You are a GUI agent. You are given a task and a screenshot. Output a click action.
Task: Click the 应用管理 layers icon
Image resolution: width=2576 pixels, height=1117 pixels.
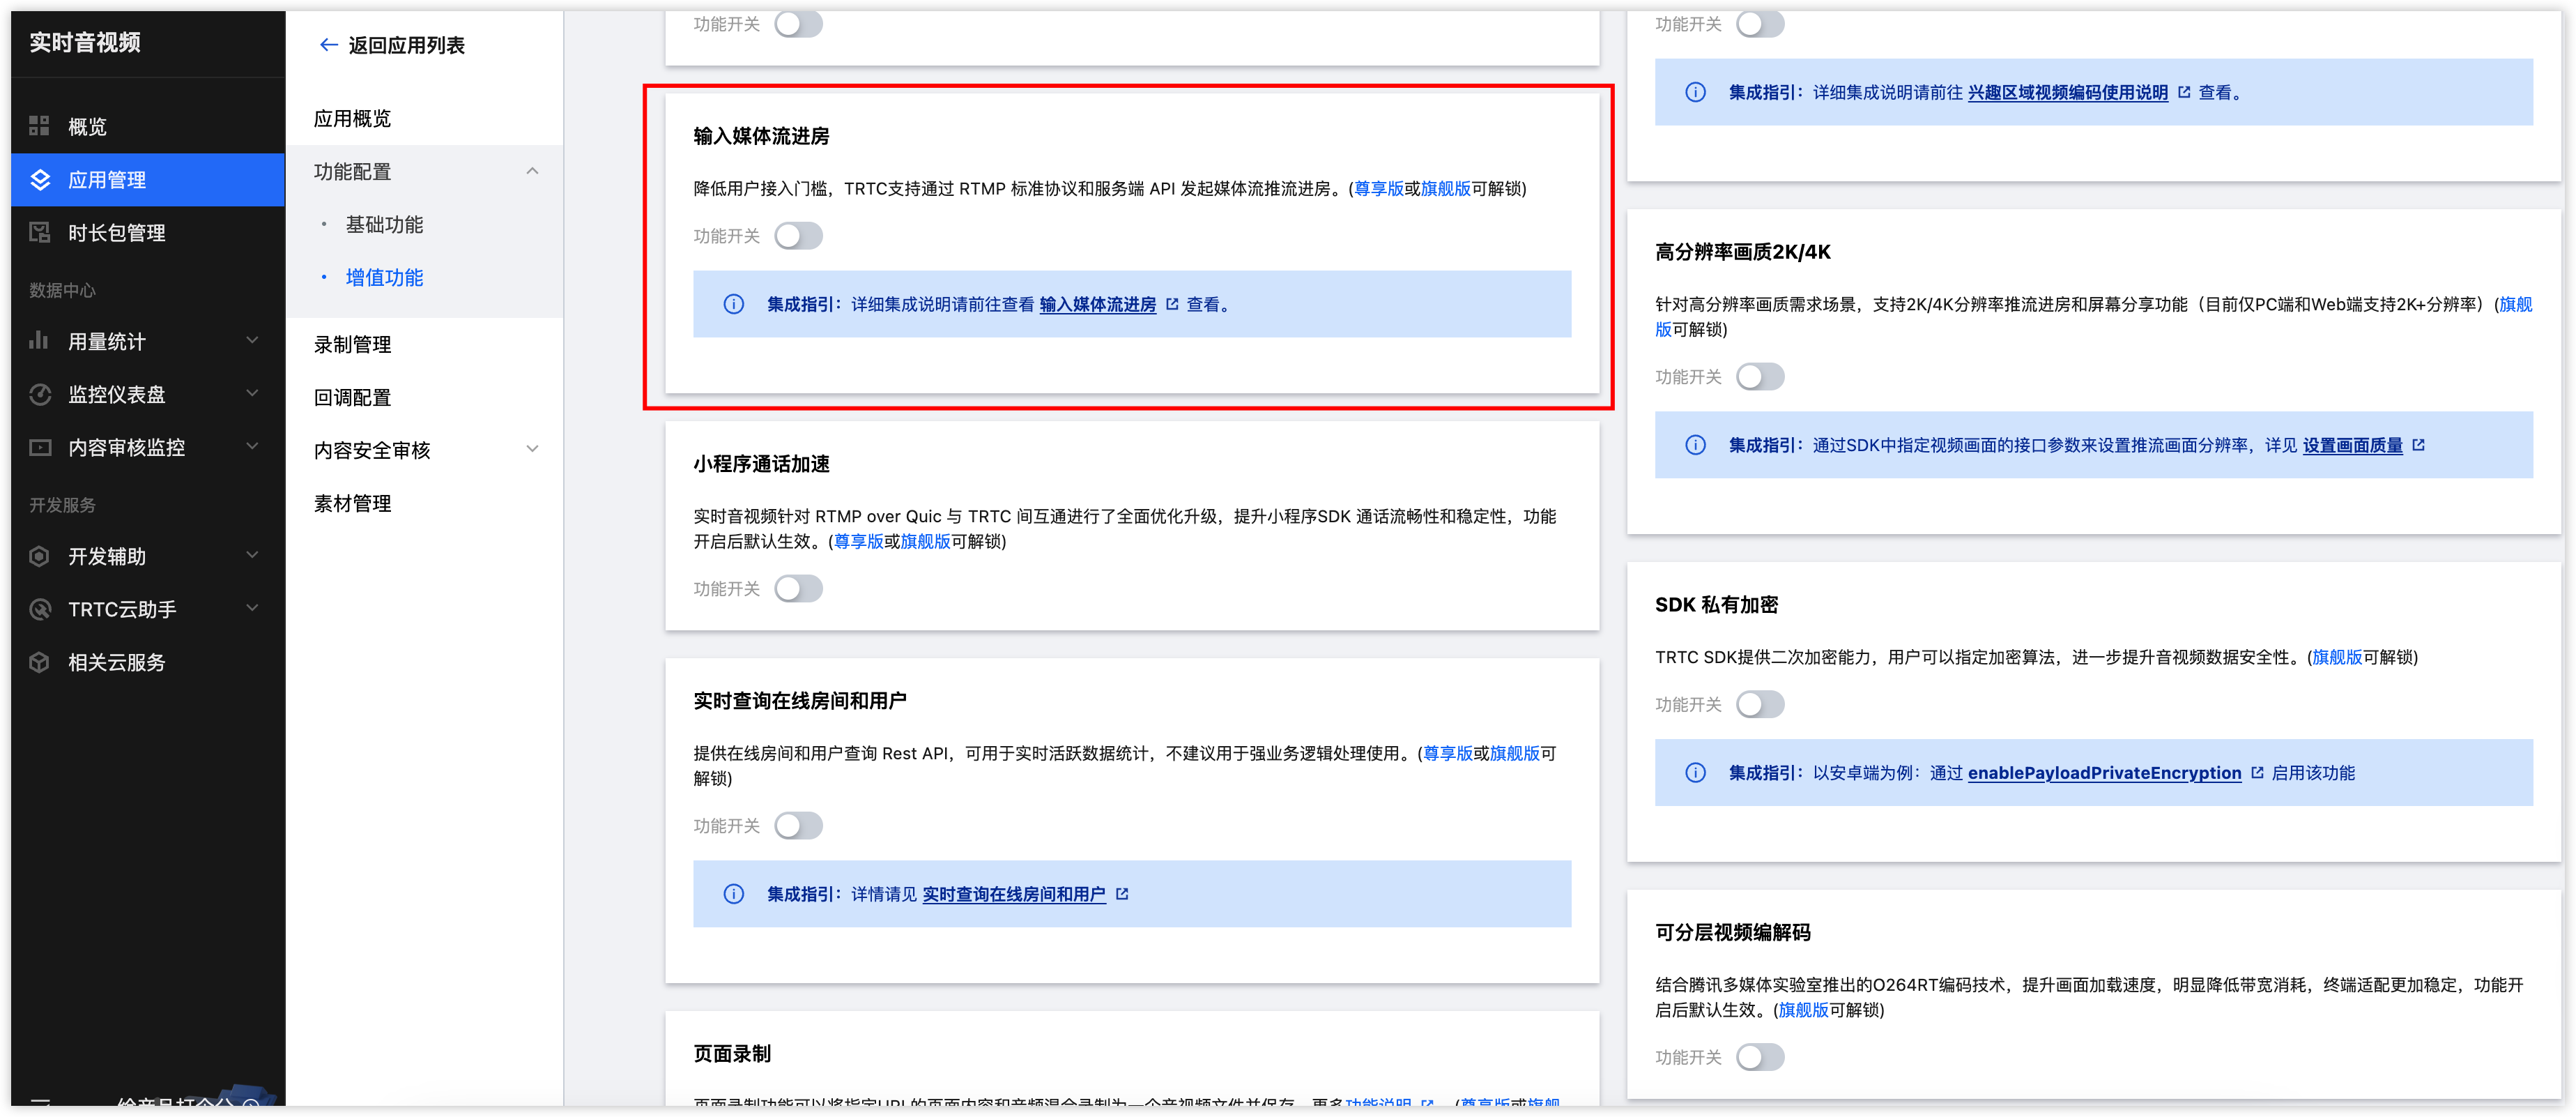tap(40, 180)
